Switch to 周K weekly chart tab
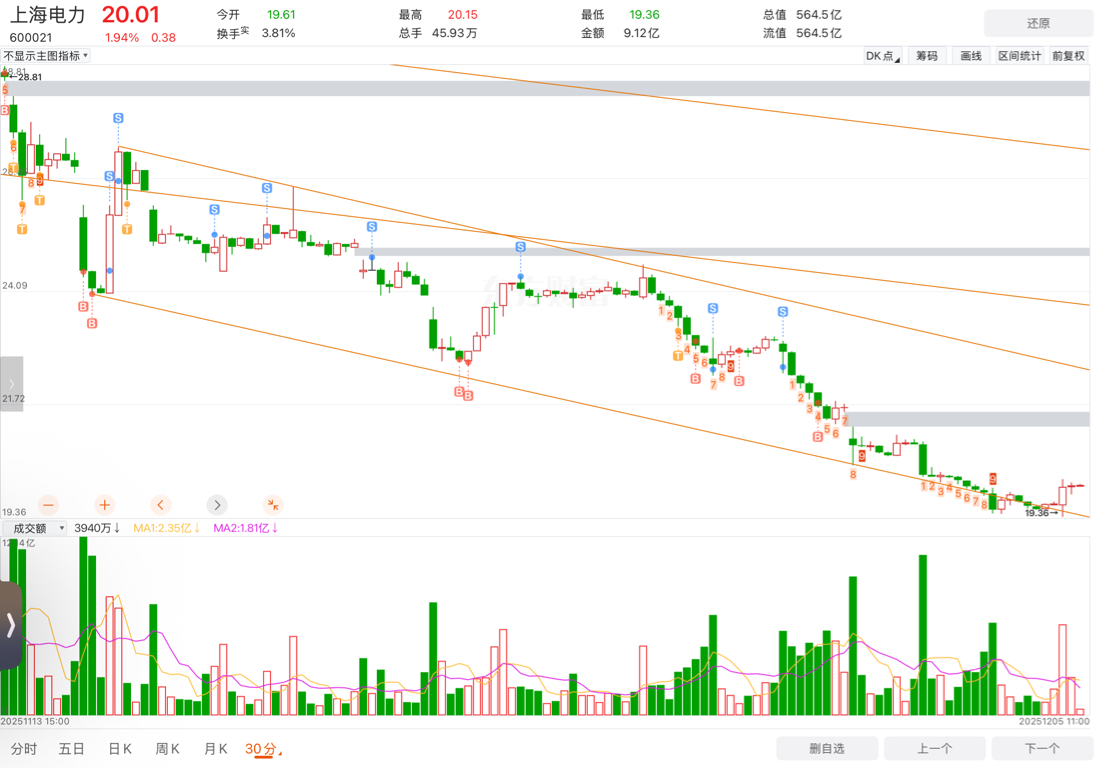This screenshot has height=768, width=1100. (168, 749)
